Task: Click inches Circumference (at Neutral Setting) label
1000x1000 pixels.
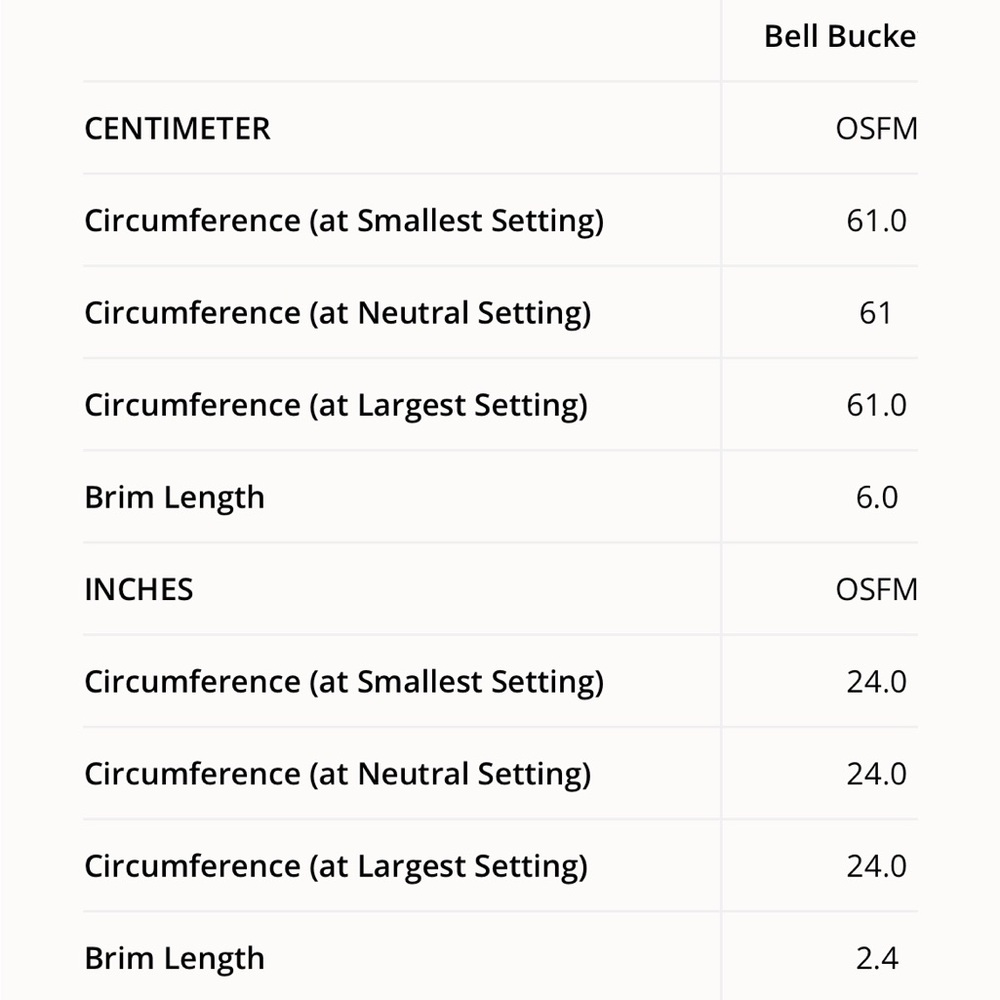Action: point(338,775)
